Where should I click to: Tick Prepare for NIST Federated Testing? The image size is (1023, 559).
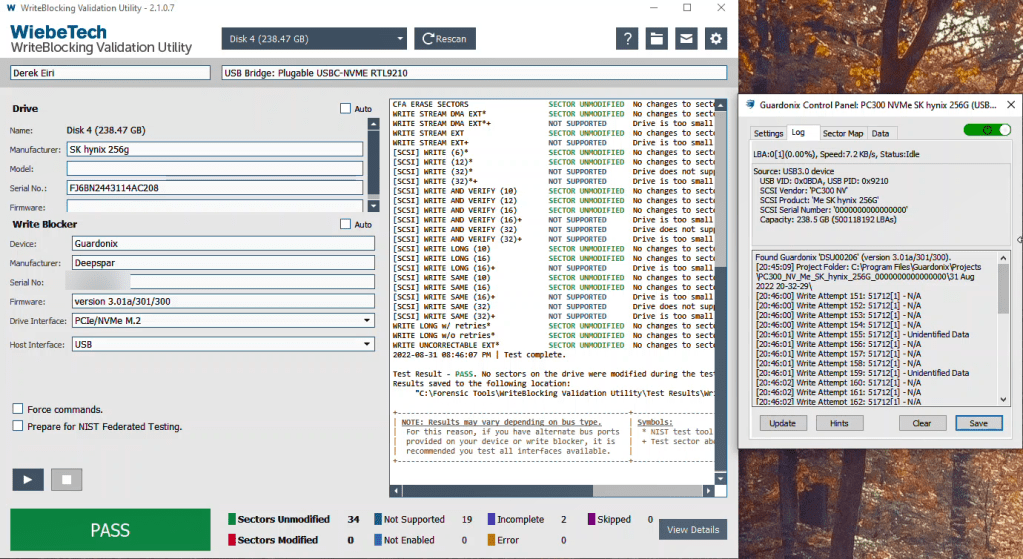pos(18,426)
